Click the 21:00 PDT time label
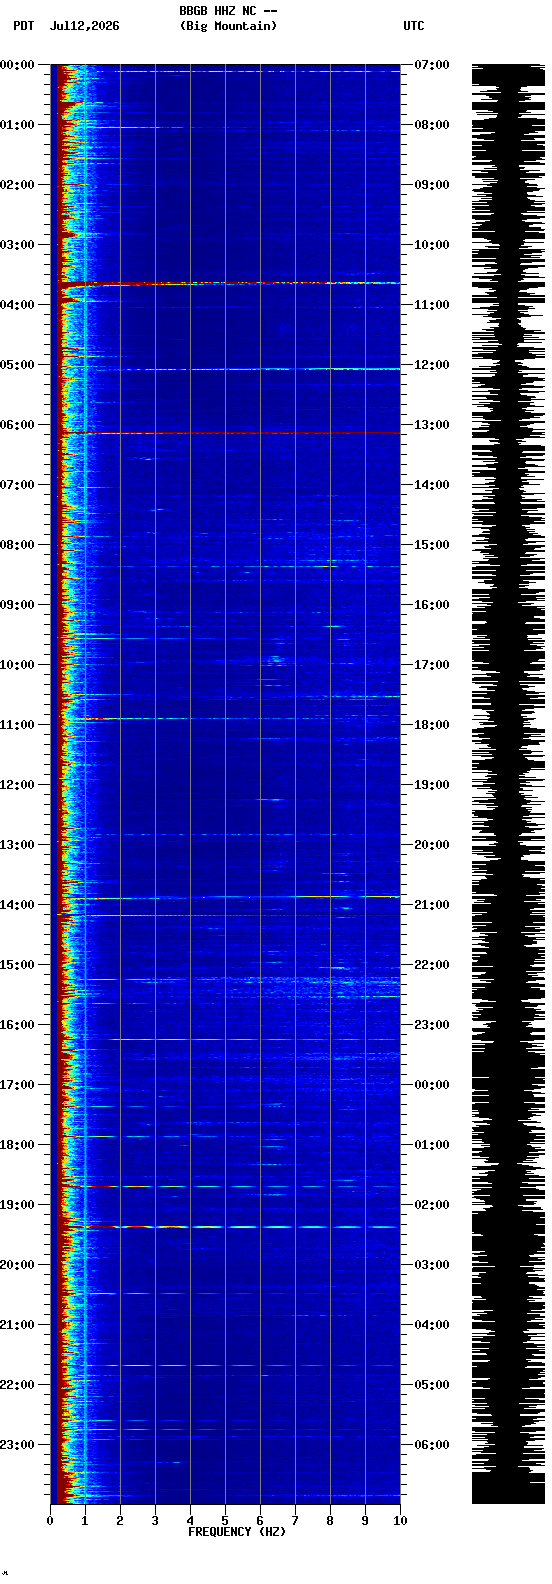This screenshot has height=1584, width=552. [17, 1325]
